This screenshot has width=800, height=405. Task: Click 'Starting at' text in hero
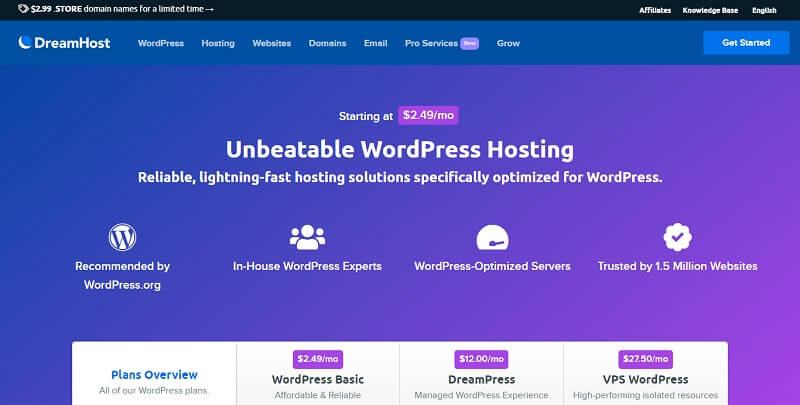click(x=366, y=116)
